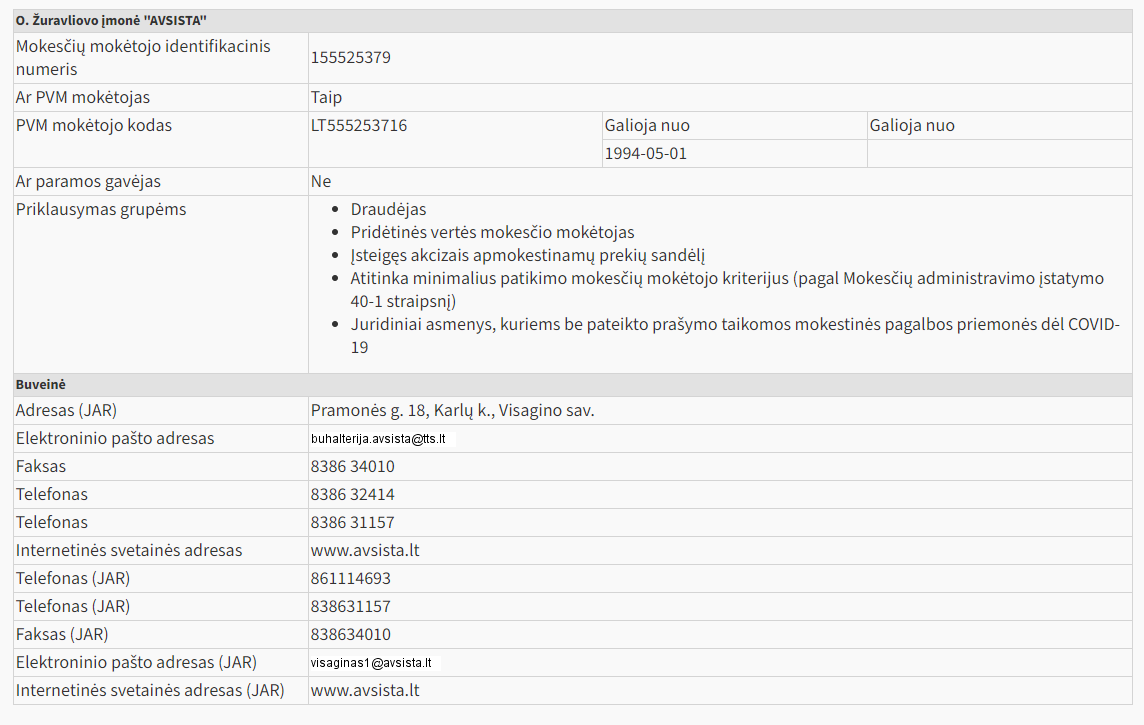The width and height of the screenshot is (1144, 725).
Task: Click the Ar PVM mokėtojas value Taip
Action: click(326, 98)
